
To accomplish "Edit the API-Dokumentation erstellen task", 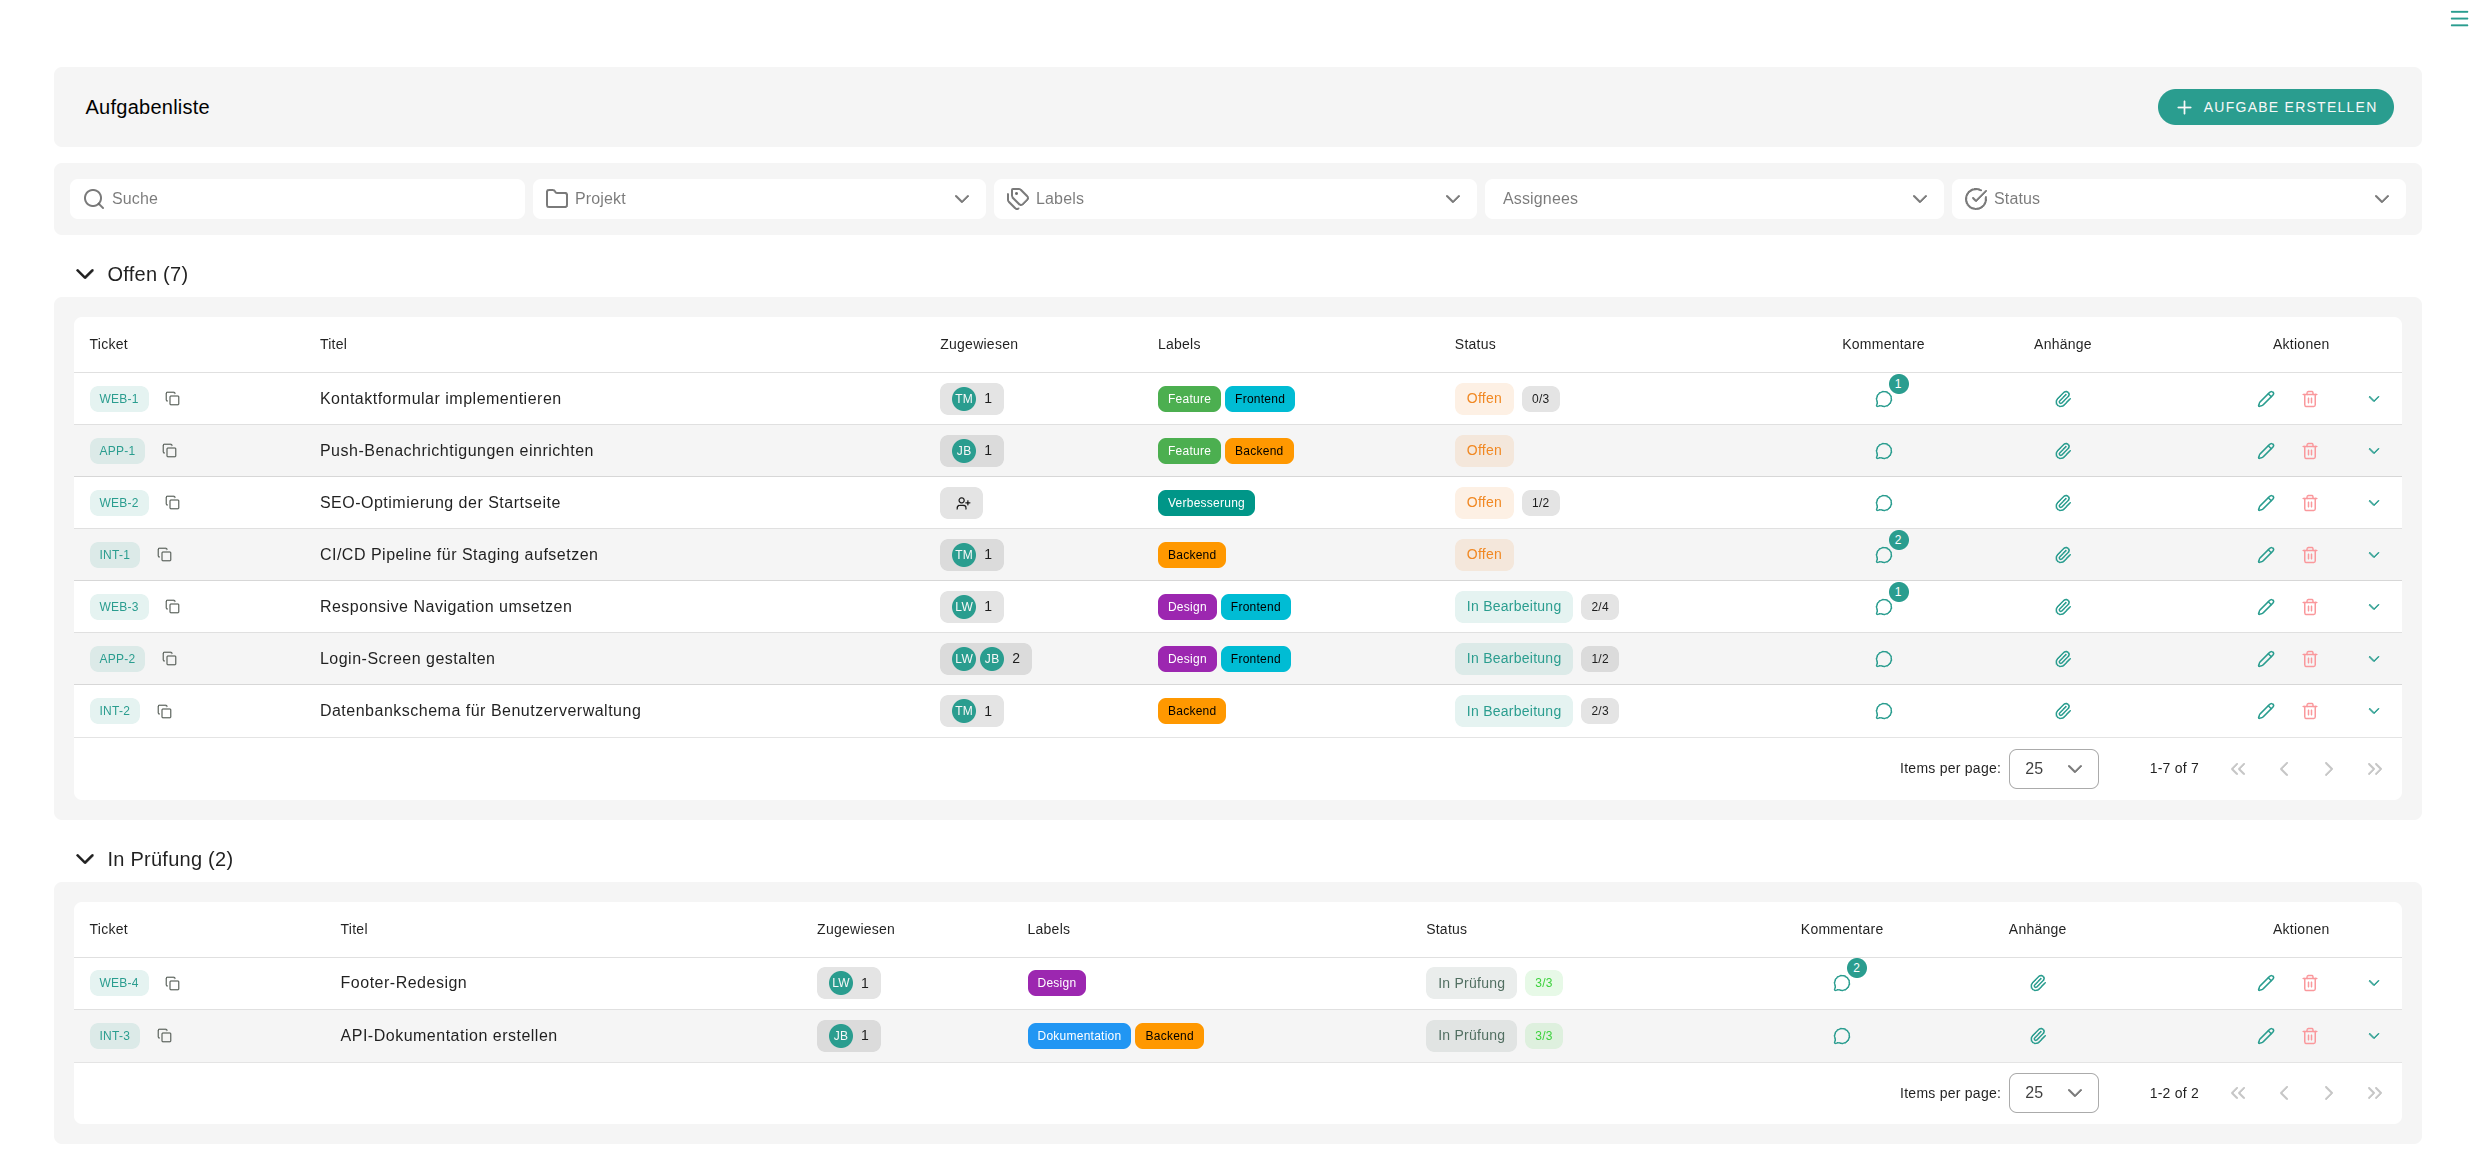I will (x=2266, y=1036).
